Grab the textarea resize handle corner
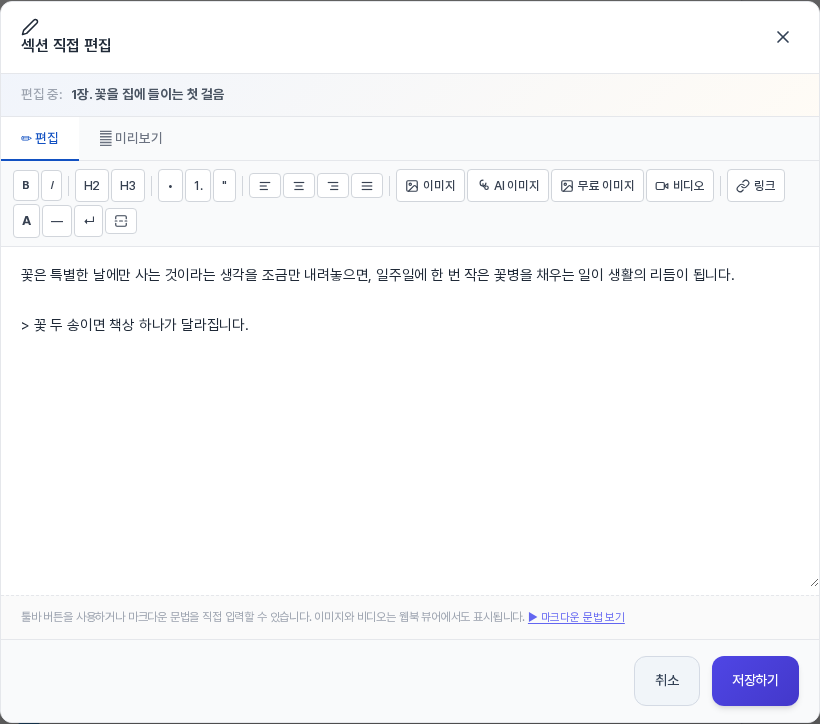The width and height of the screenshot is (820, 724). click(814, 582)
